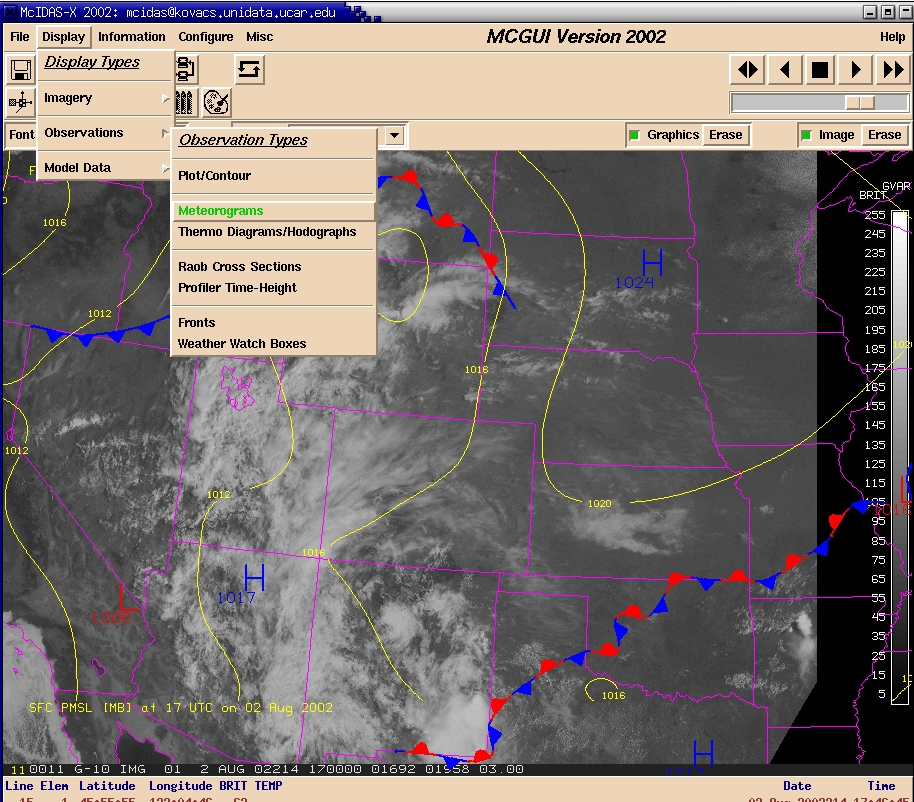Click the floppy disk save icon
This screenshot has height=802, width=914.
(20, 70)
